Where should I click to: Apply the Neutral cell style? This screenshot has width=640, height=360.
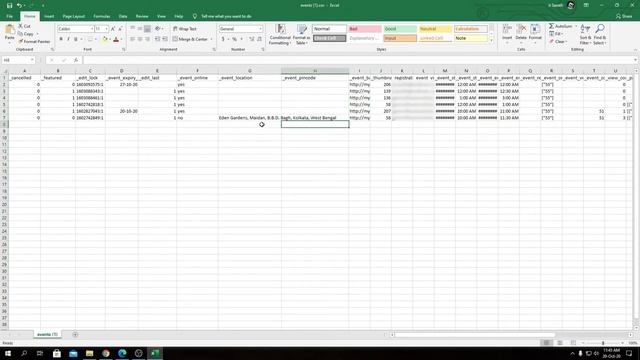(435, 29)
